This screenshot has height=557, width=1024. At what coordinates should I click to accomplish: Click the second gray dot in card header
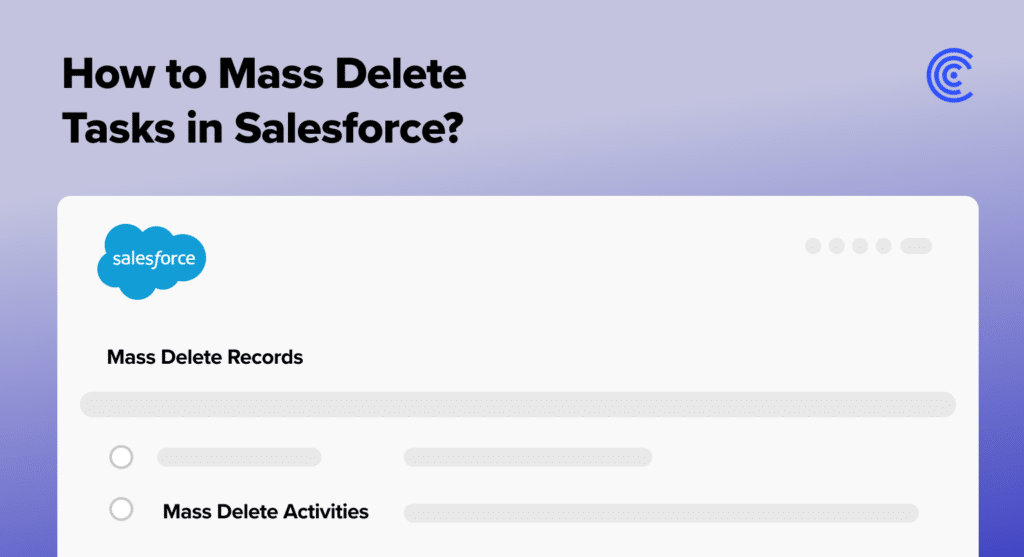(x=837, y=246)
